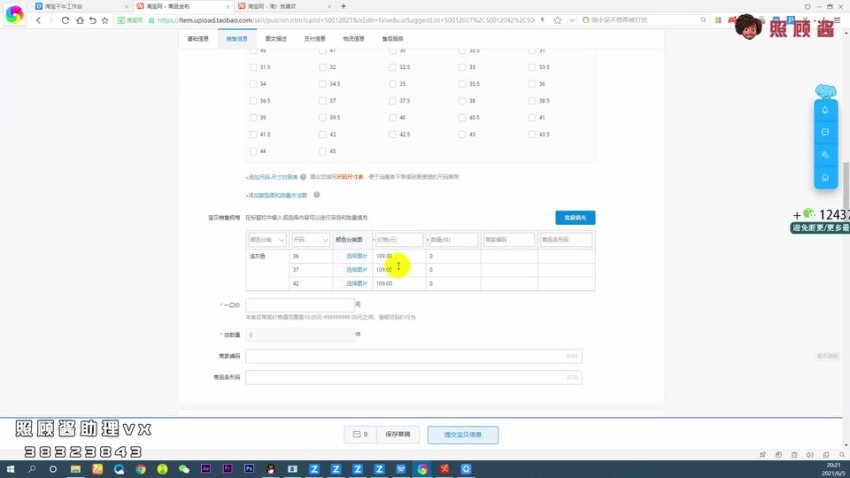Click the bell icon in right sidebar
Screen dimensions: 850x478
[825, 110]
